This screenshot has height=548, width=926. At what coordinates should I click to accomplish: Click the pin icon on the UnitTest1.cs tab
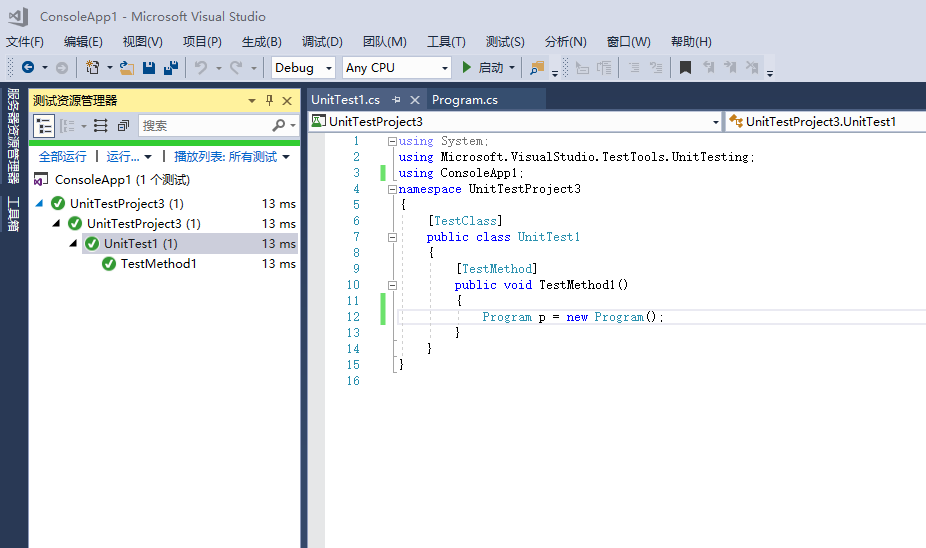pyautogui.click(x=396, y=100)
